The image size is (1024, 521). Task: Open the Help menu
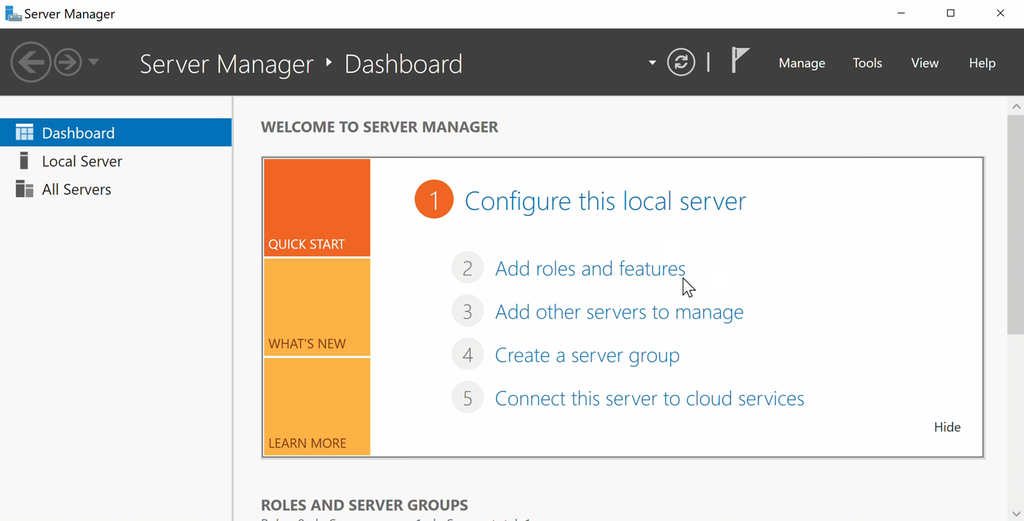982,63
